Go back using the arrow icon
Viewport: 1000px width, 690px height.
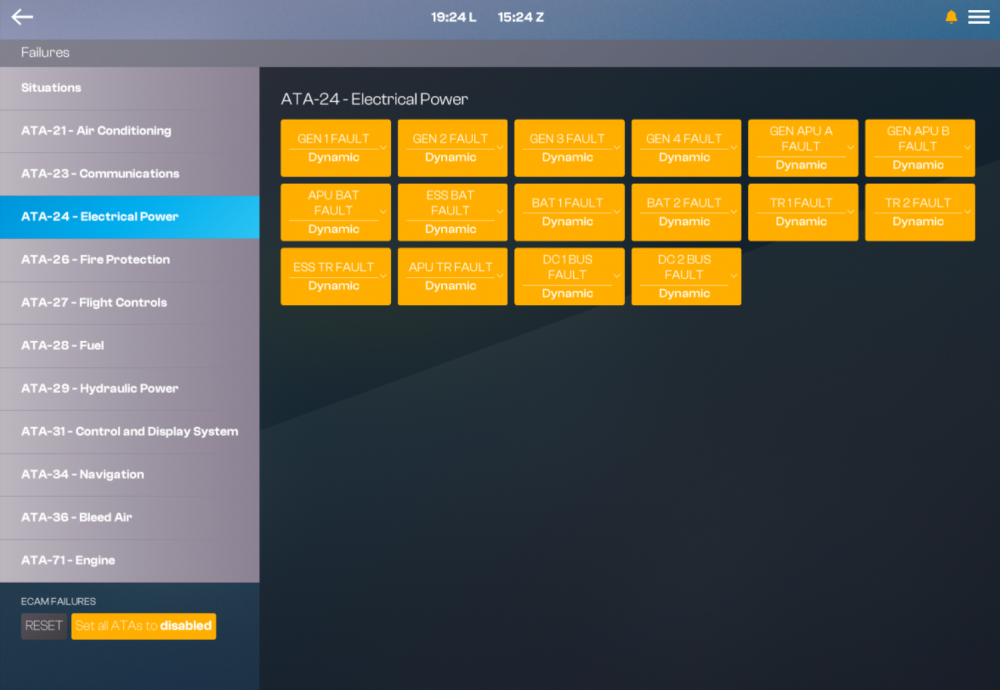pos(22,17)
